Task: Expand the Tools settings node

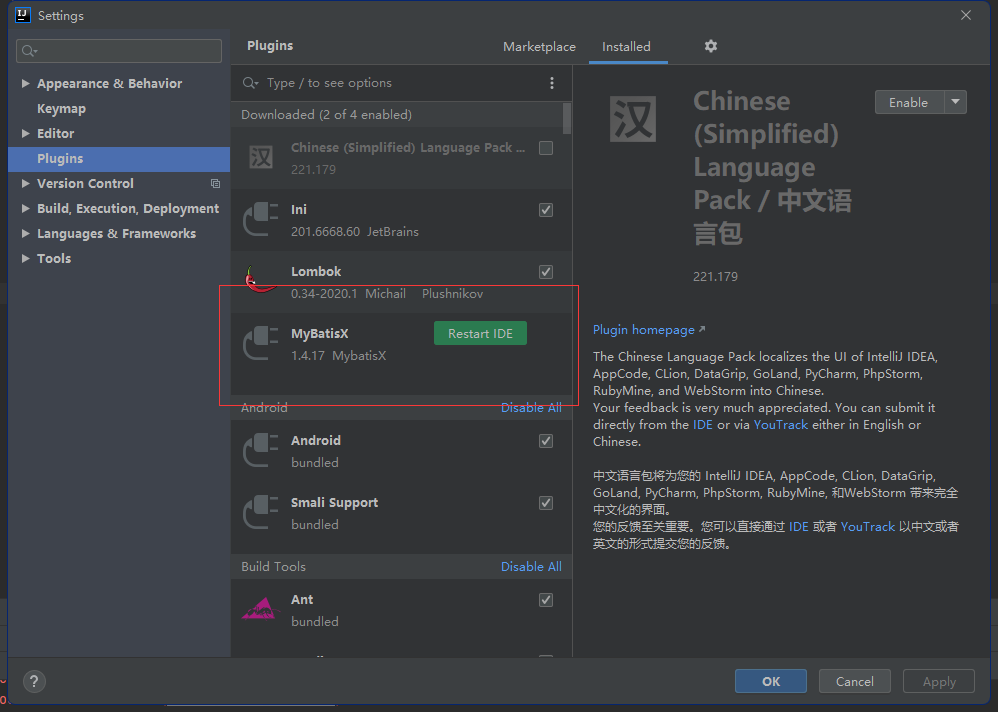Action: point(25,258)
